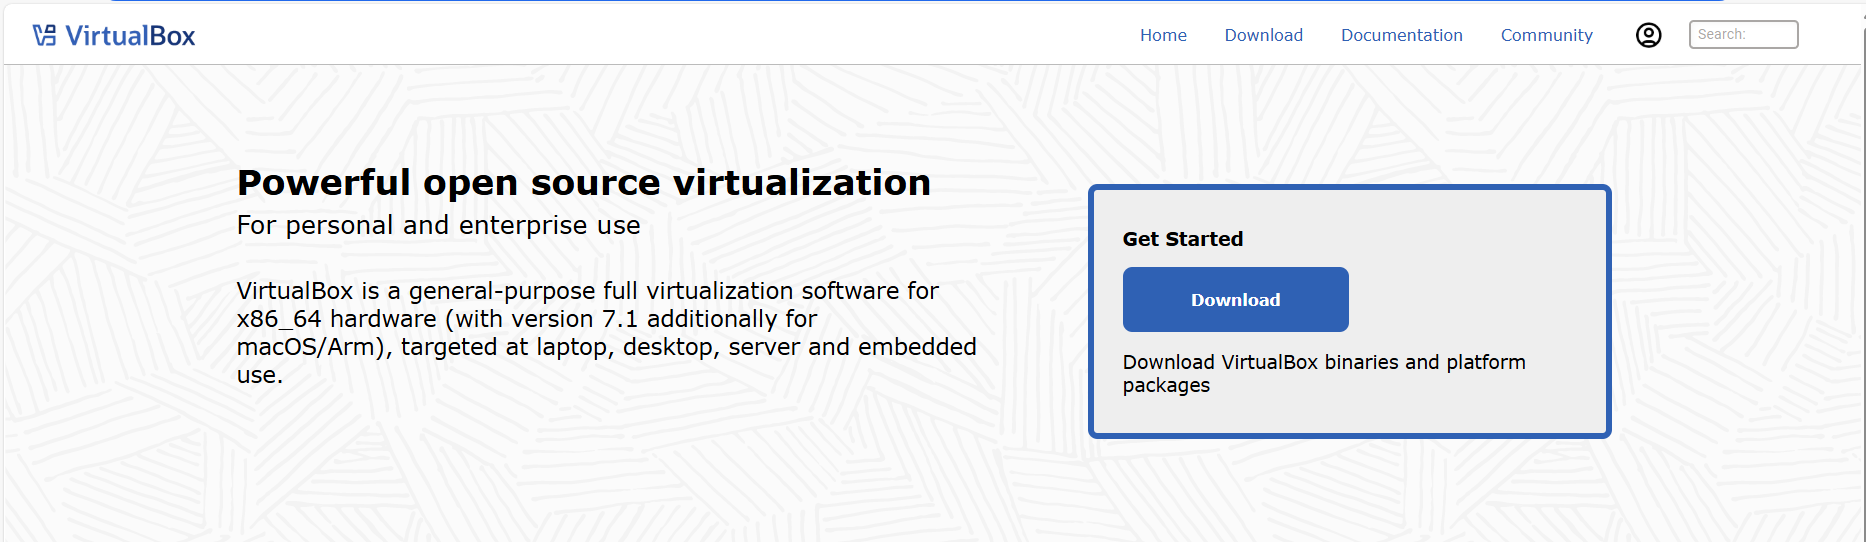Screen dimensions: 1866x542
Task: Click the VirtualBox brand name text
Action: [130, 36]
